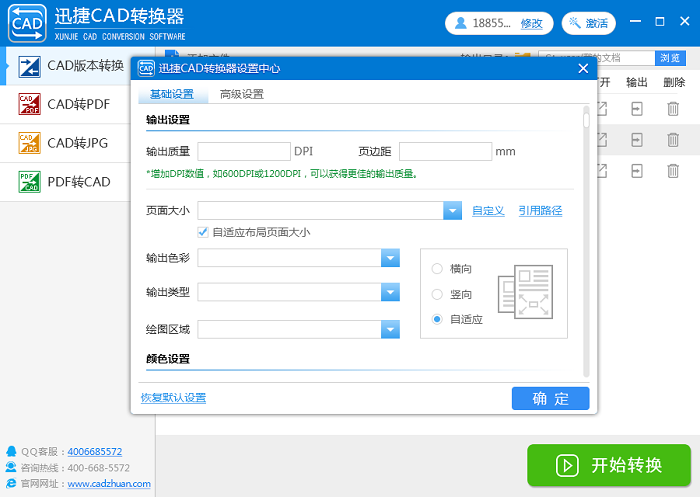Click the open icon in the second file row
This screenshot has height=497, width=700.
602,140
